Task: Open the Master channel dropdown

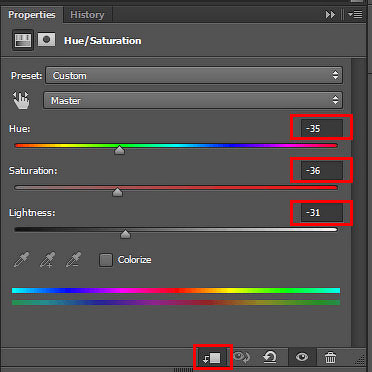Action: (193, 100)
